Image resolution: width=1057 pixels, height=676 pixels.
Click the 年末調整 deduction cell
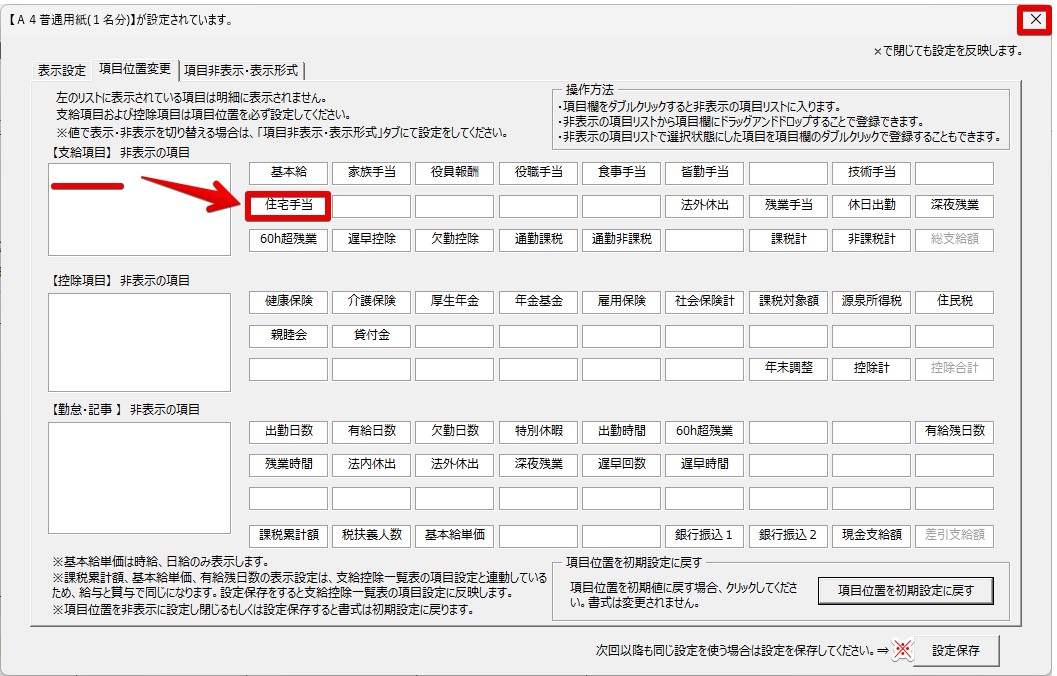tap(788, 368)
